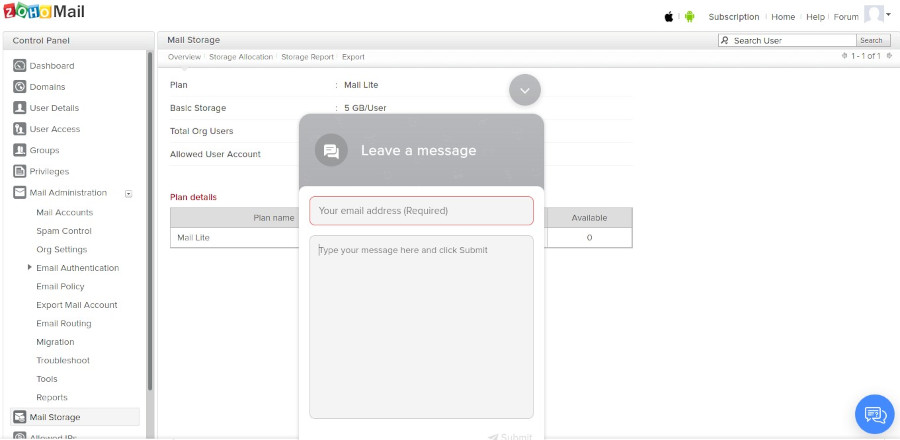Click the Dashboard sidebar icon

click(20, 65)
